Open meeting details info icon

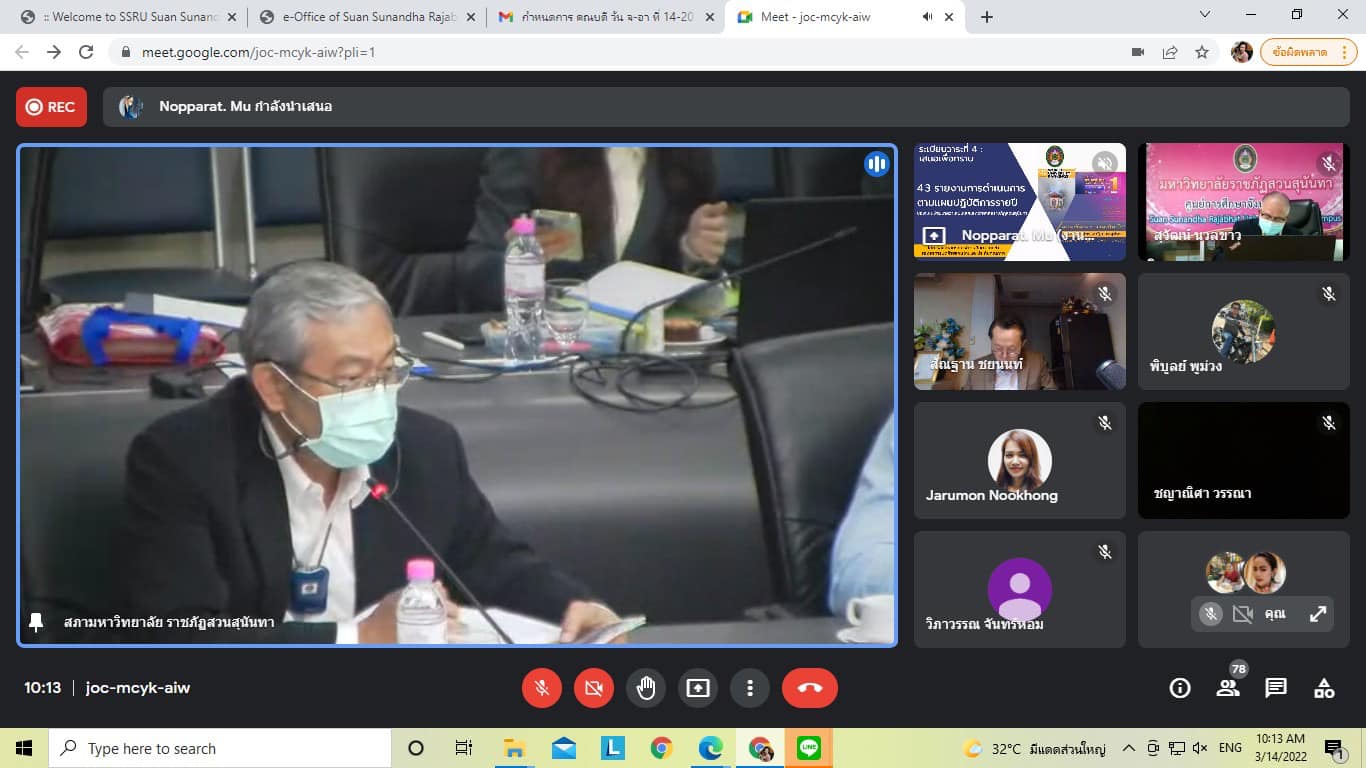pyautogui.click(x=1180, y=688)
